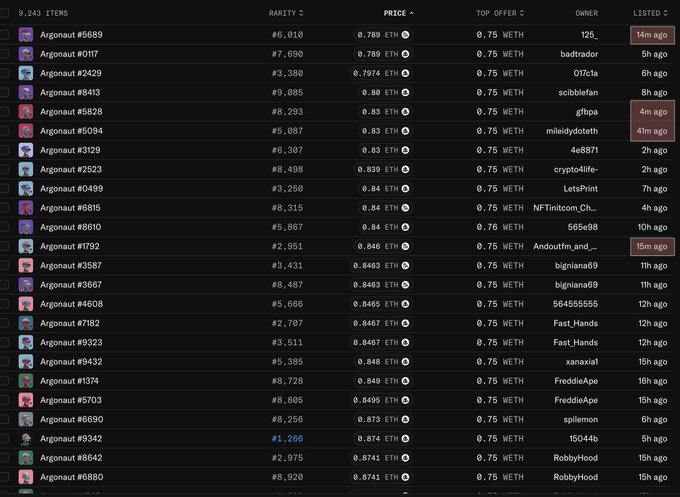The height and width of the screenshot is (497, 680).
Task: Click the 10h ago listing time for Argonaut #8610
Action: [x=653, y=227]
